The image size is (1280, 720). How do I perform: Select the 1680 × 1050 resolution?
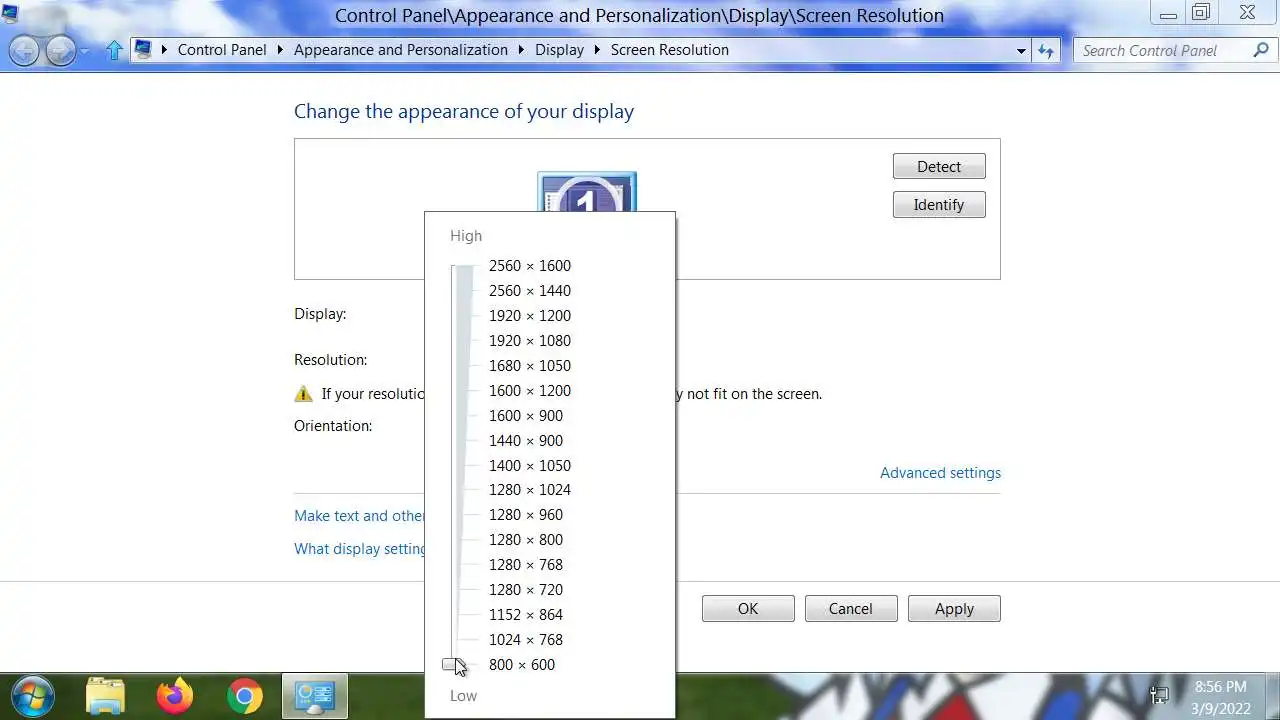click(x=530, y=366)
